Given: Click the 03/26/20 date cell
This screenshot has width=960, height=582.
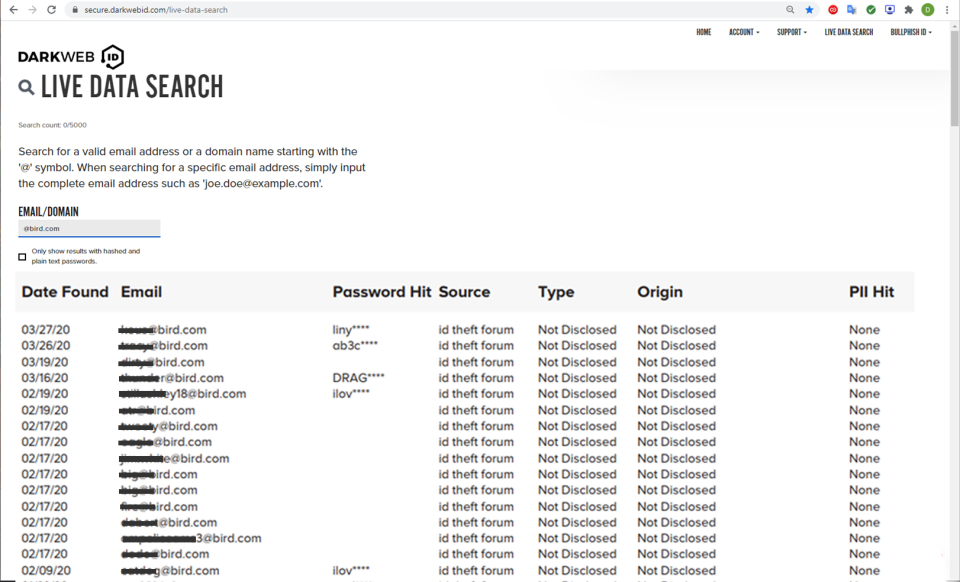Looking at the screenshot, I should [x=45, y=346].
